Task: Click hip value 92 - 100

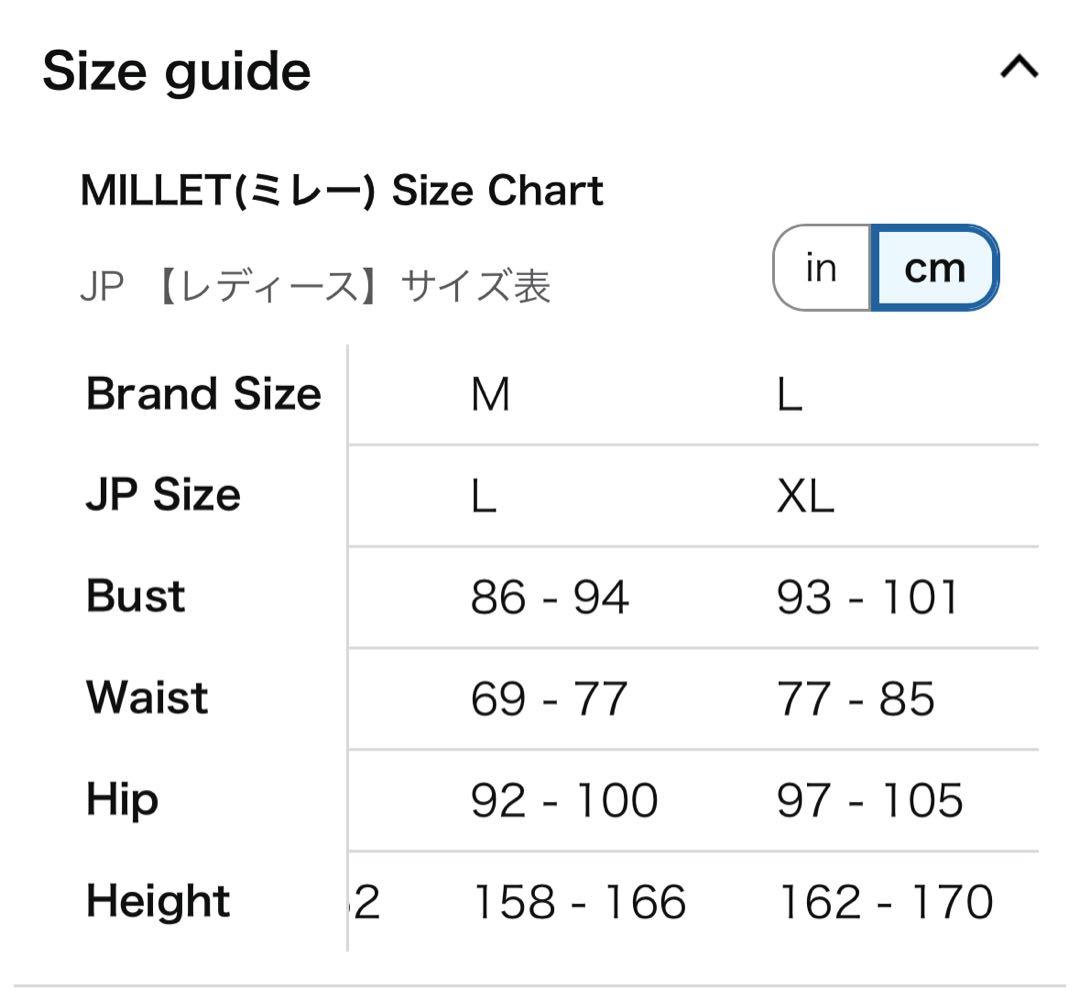Action: click(x=564, y=801)
